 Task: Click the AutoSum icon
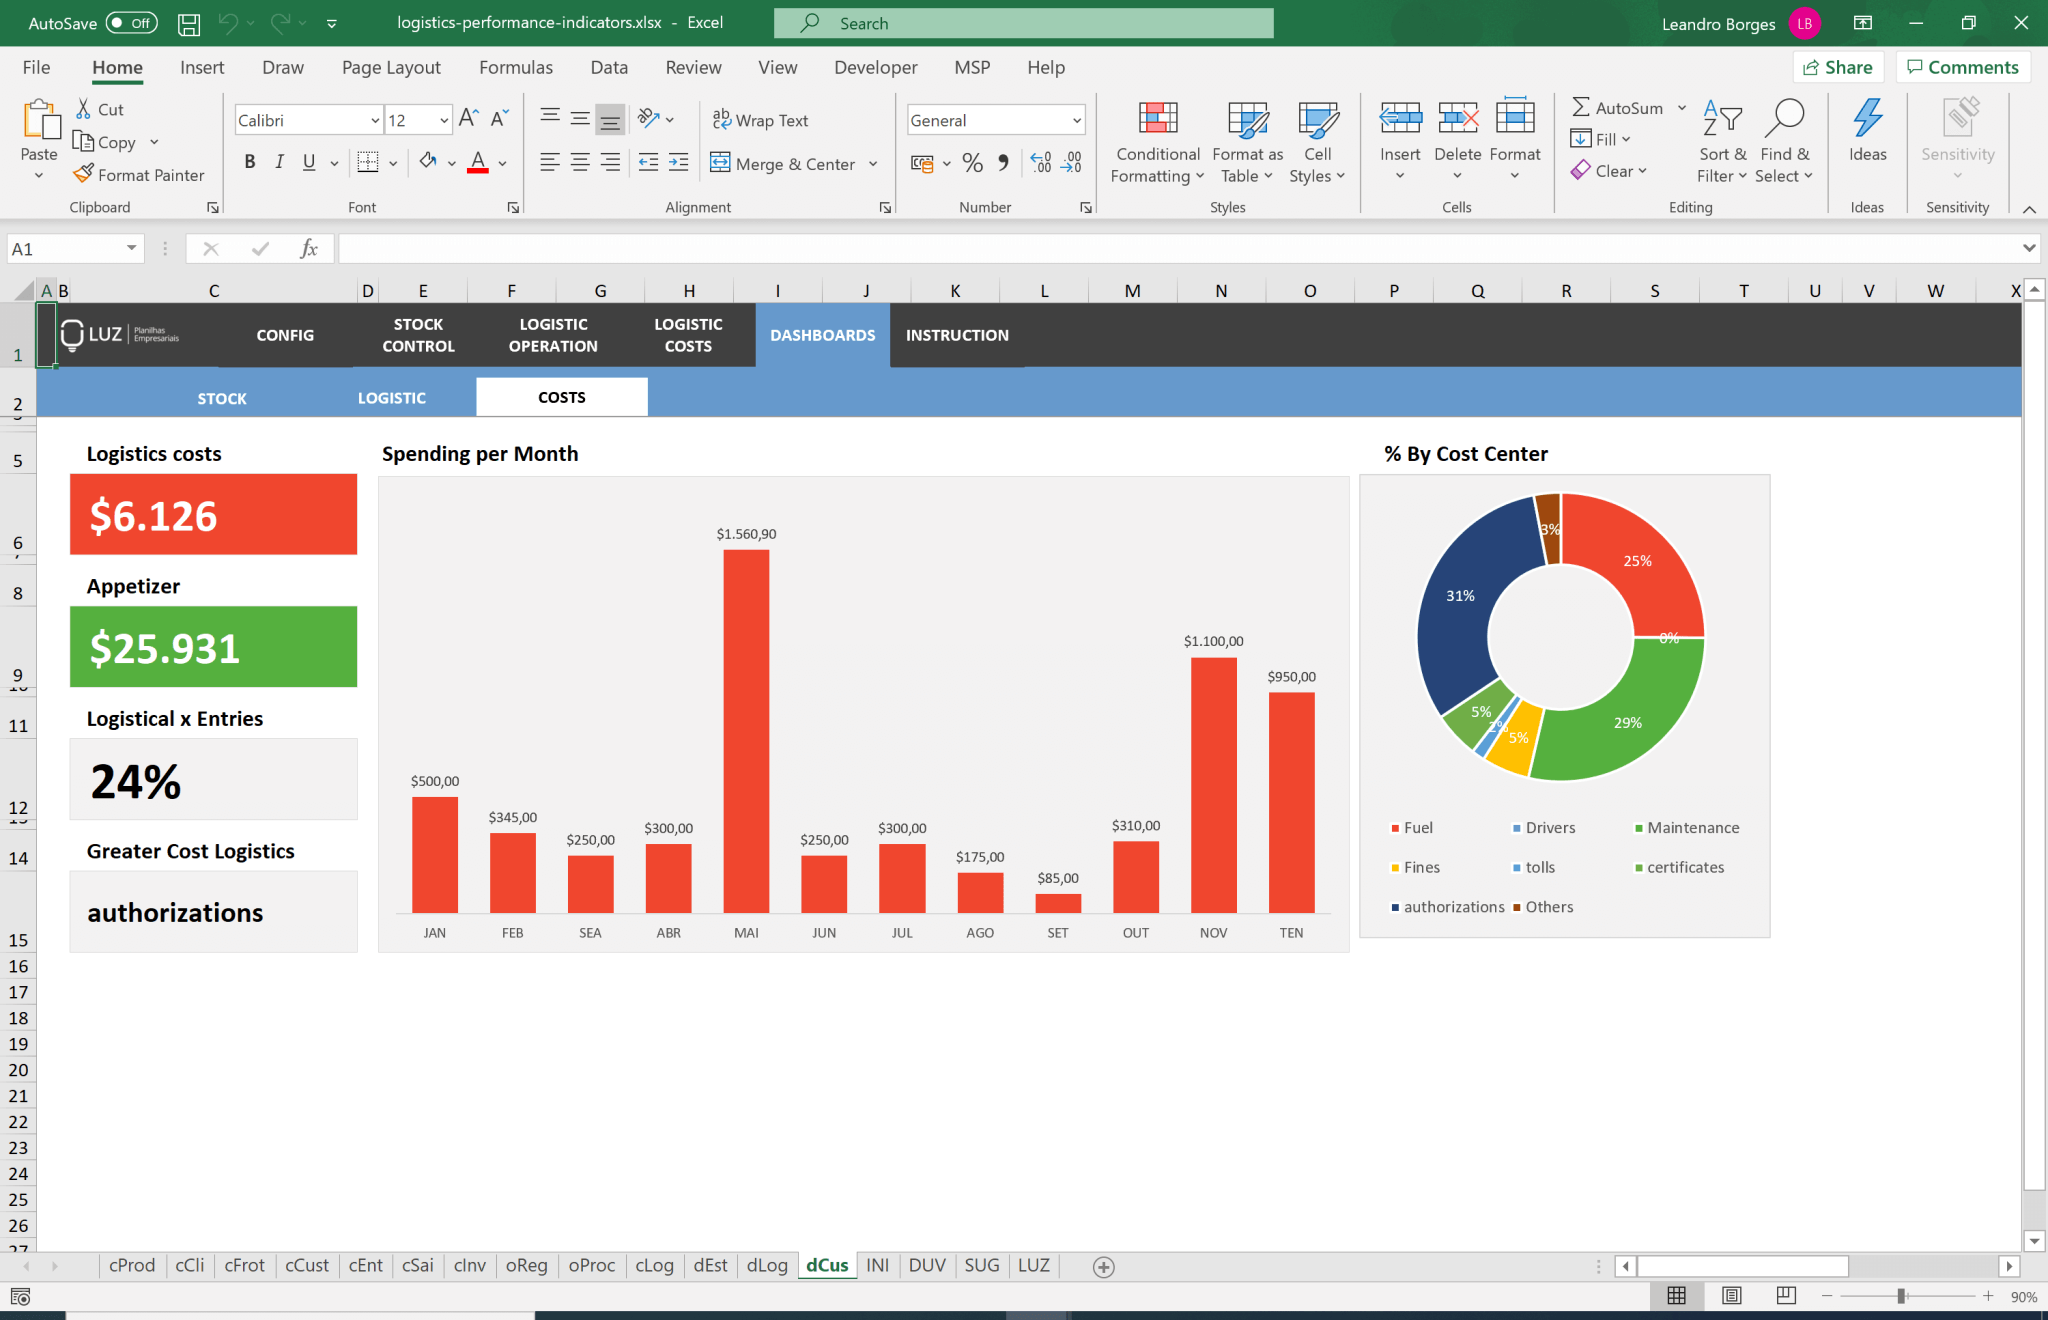[x=1581, y=107]
